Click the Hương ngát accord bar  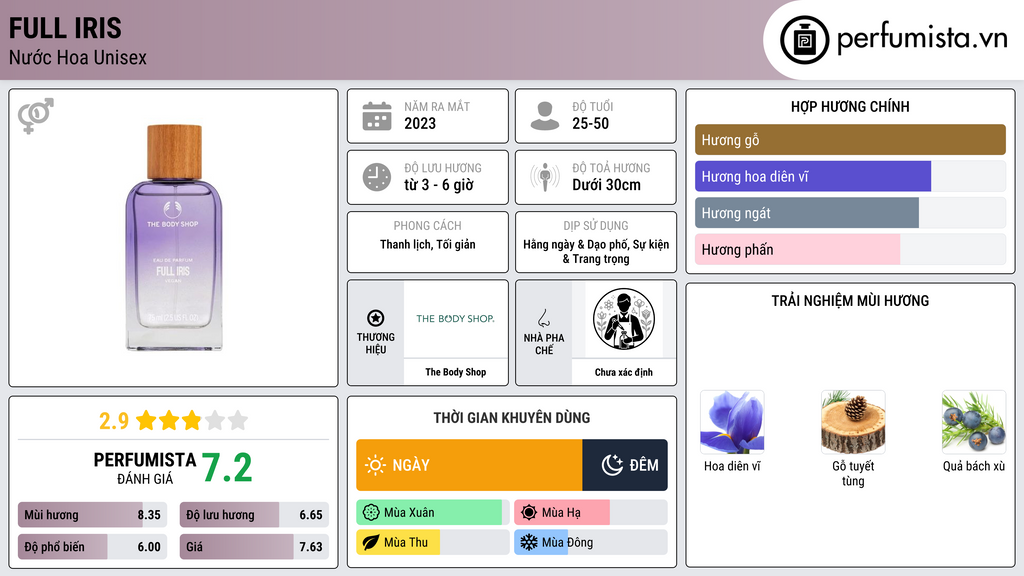click(x=850, y=213)
